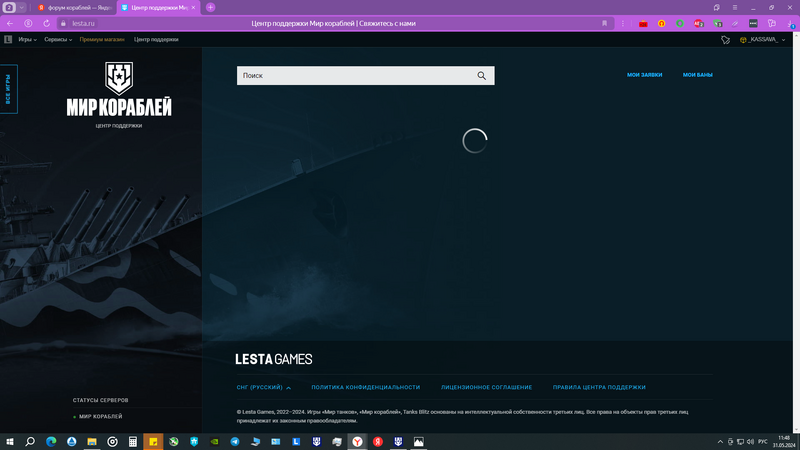Screen dimensions: 800x450
Task: Click the feather pen extension icon
Action: point(735,23)
